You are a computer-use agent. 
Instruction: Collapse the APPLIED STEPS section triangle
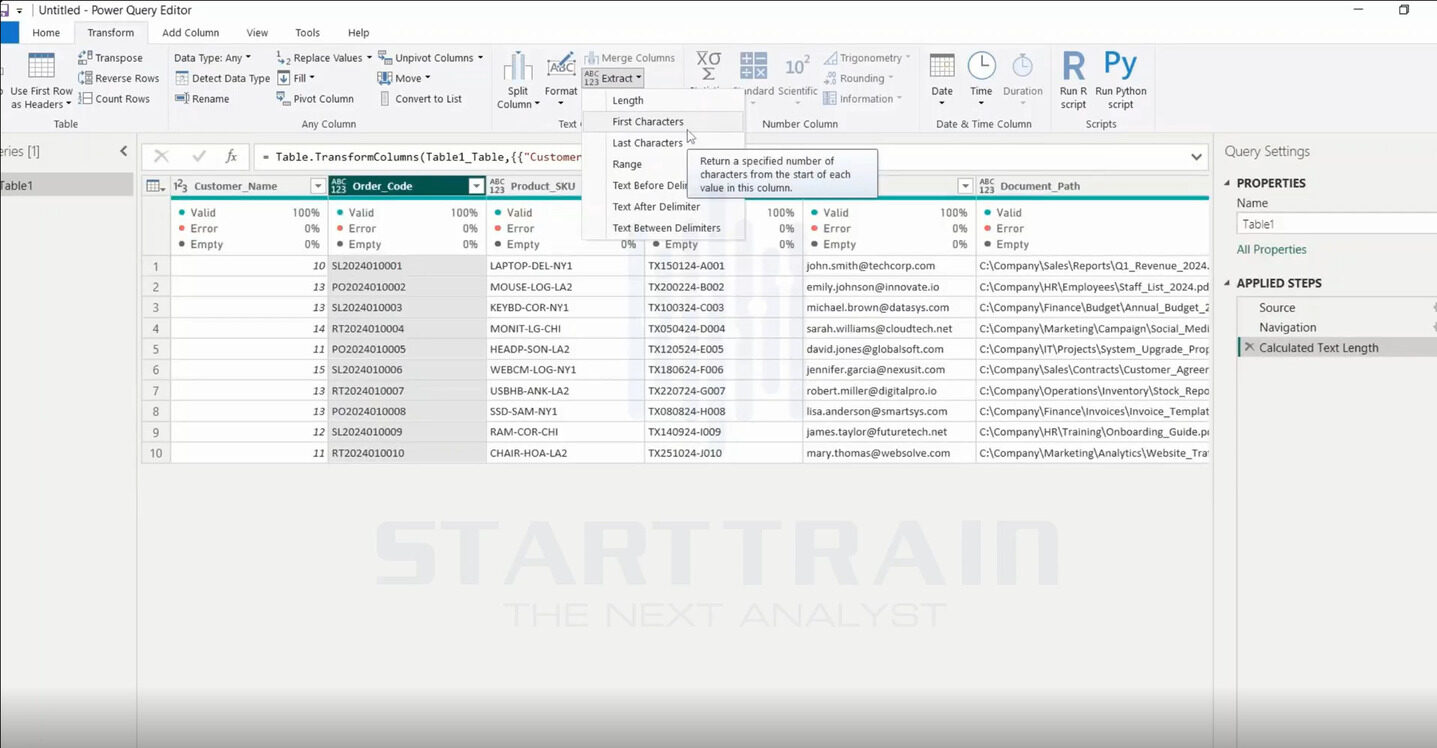coord(1228,283)
